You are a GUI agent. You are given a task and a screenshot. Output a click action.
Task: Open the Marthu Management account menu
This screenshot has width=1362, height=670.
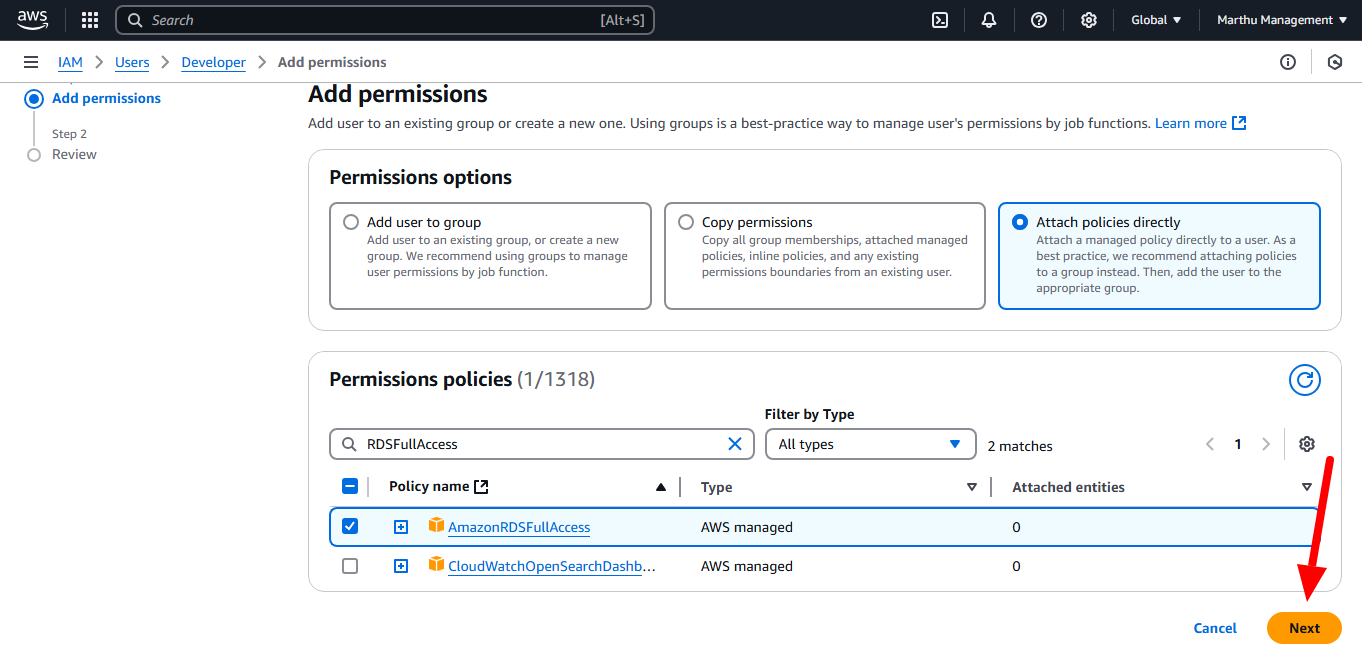(x=1282, y=20)
